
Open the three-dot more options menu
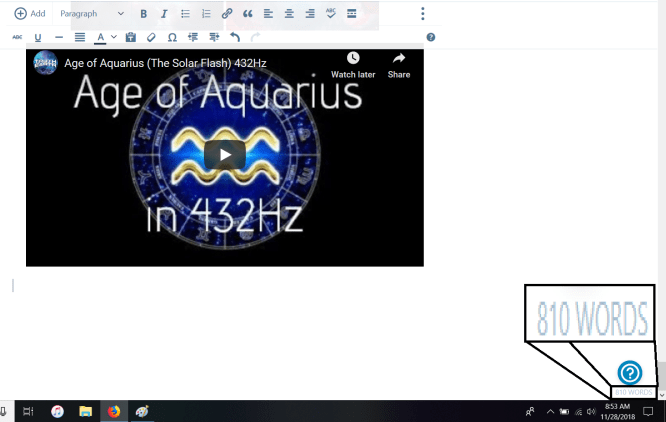coord(423,14)
